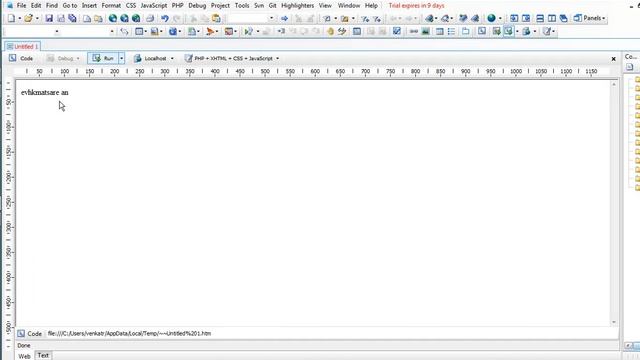Image resolution: width=640 pixels, height=360 pixels.
Task: Click the hand icon in second toolbar
Action: tap(330, 31)
